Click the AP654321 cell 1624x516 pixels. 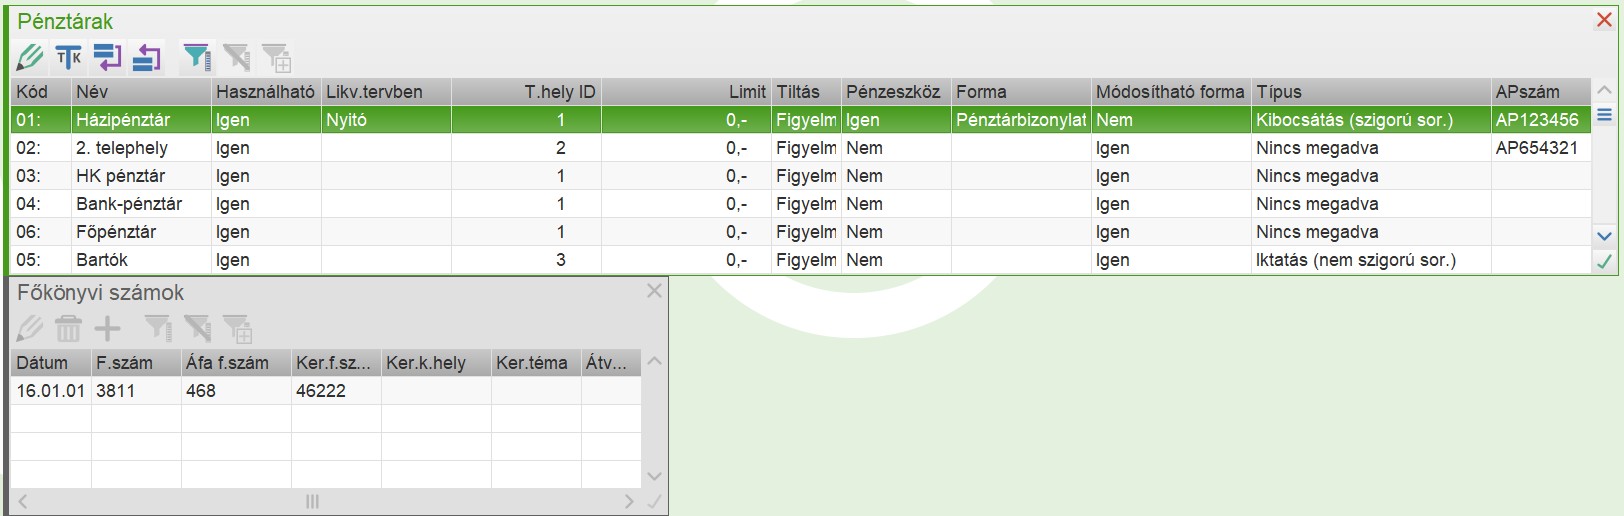[1537, 148]
